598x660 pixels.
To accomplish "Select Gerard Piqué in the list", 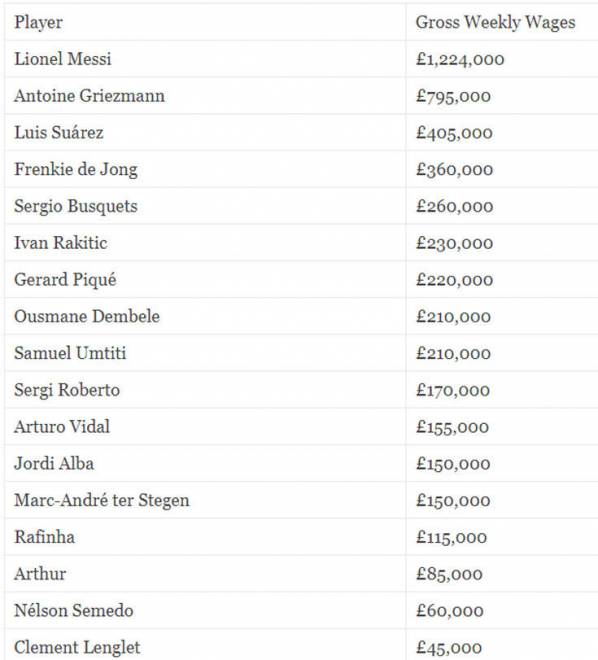I will coord(65,280).
